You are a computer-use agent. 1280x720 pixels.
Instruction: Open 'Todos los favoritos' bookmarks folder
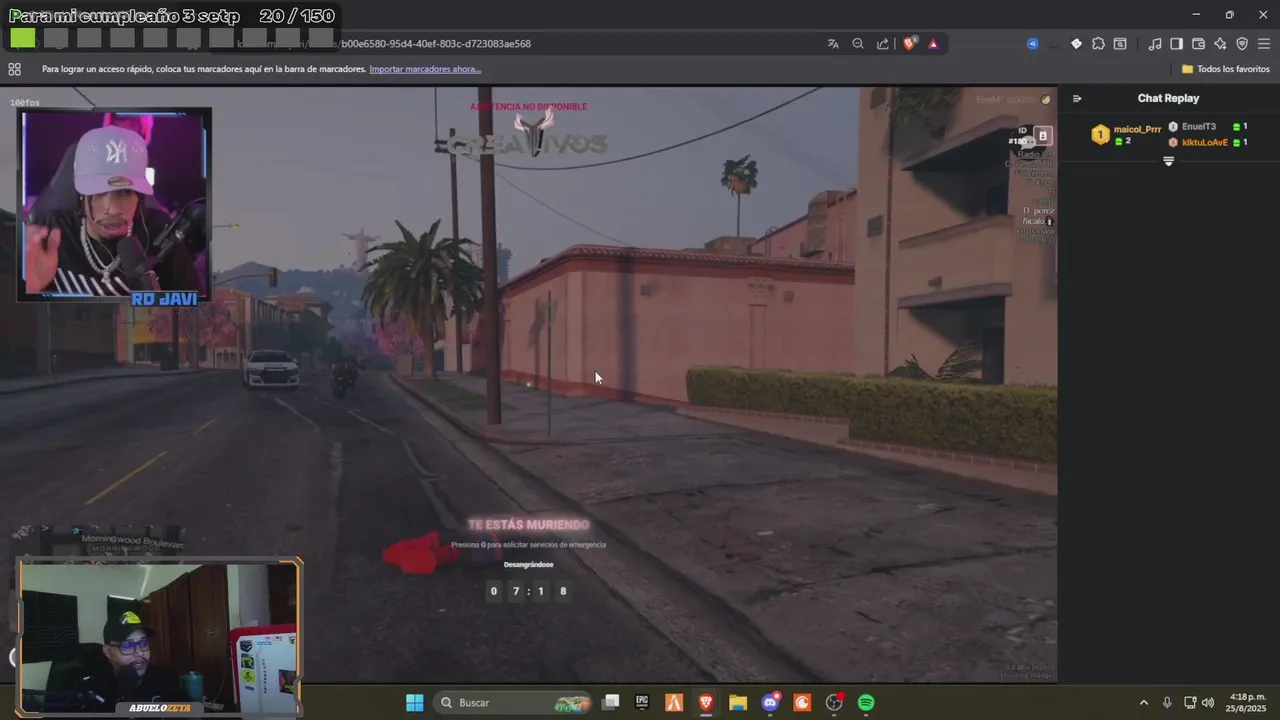point(1226,69)
